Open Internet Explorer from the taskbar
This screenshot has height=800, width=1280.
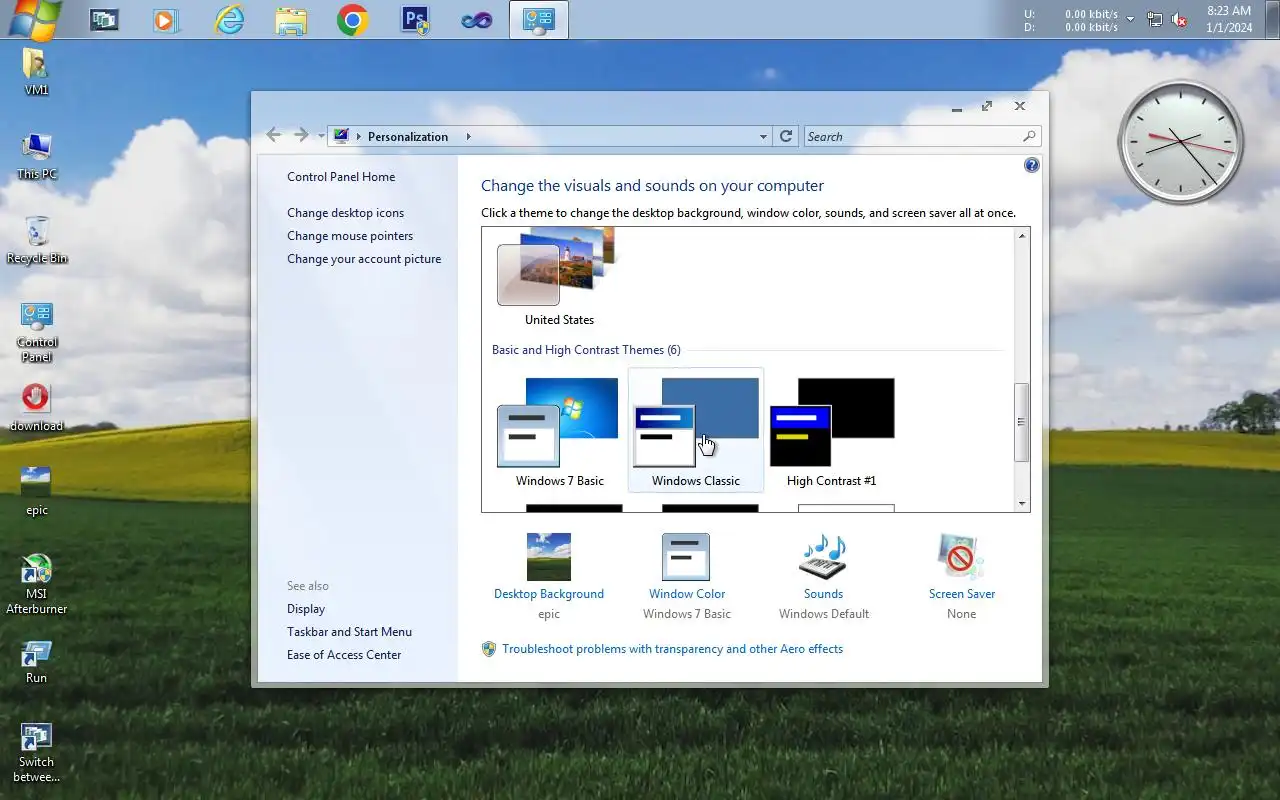coord(229,19)
